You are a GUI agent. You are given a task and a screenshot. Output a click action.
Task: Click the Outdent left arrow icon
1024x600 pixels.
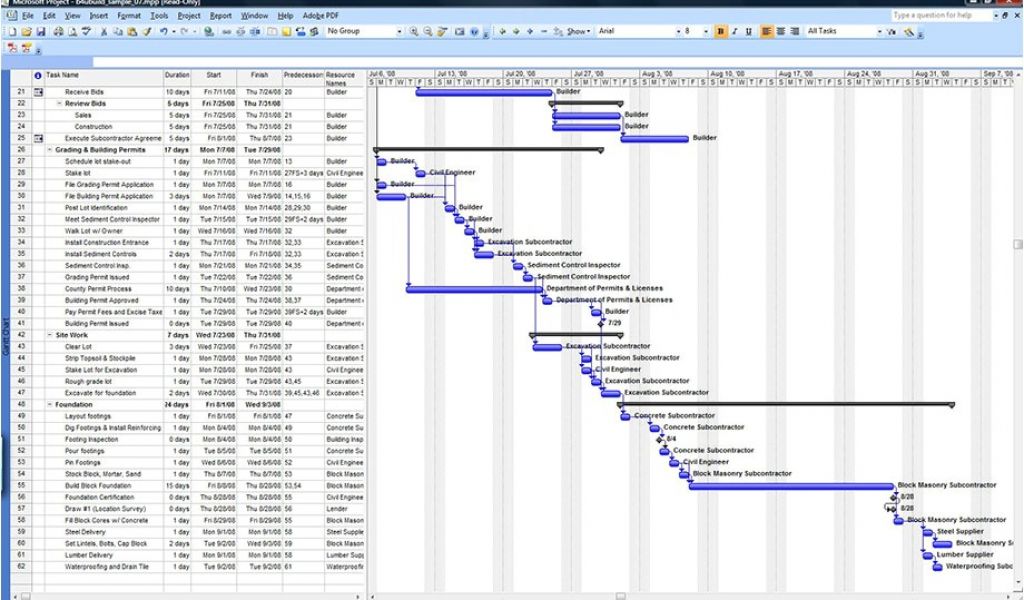point(502,31)
